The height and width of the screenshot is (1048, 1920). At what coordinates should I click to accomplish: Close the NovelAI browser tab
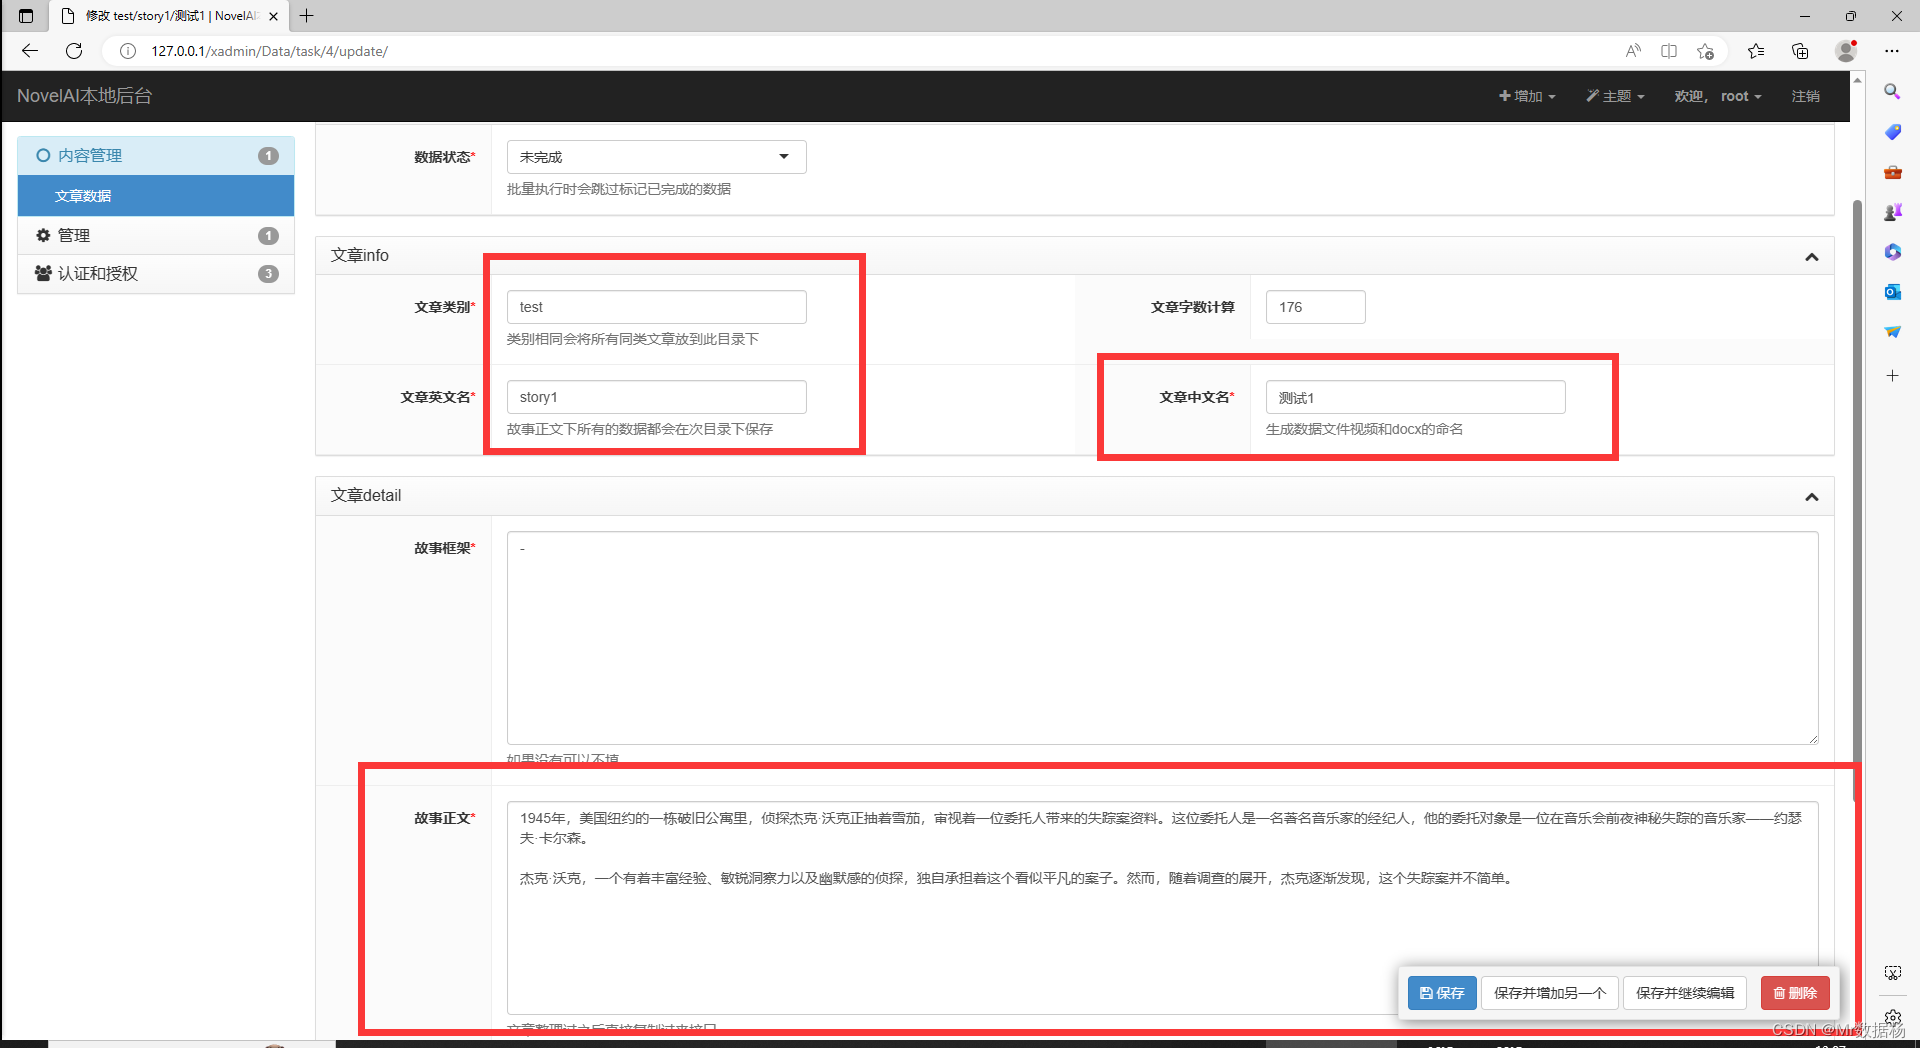(273, 16)
